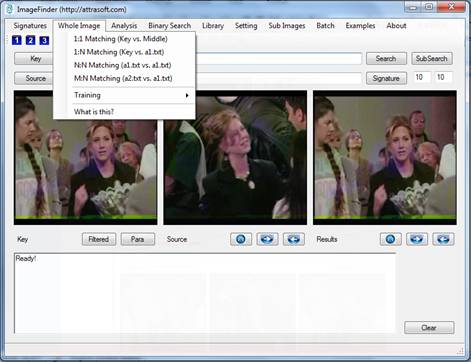
Task: Click the Clear button
Action: [x=429, y=328]
